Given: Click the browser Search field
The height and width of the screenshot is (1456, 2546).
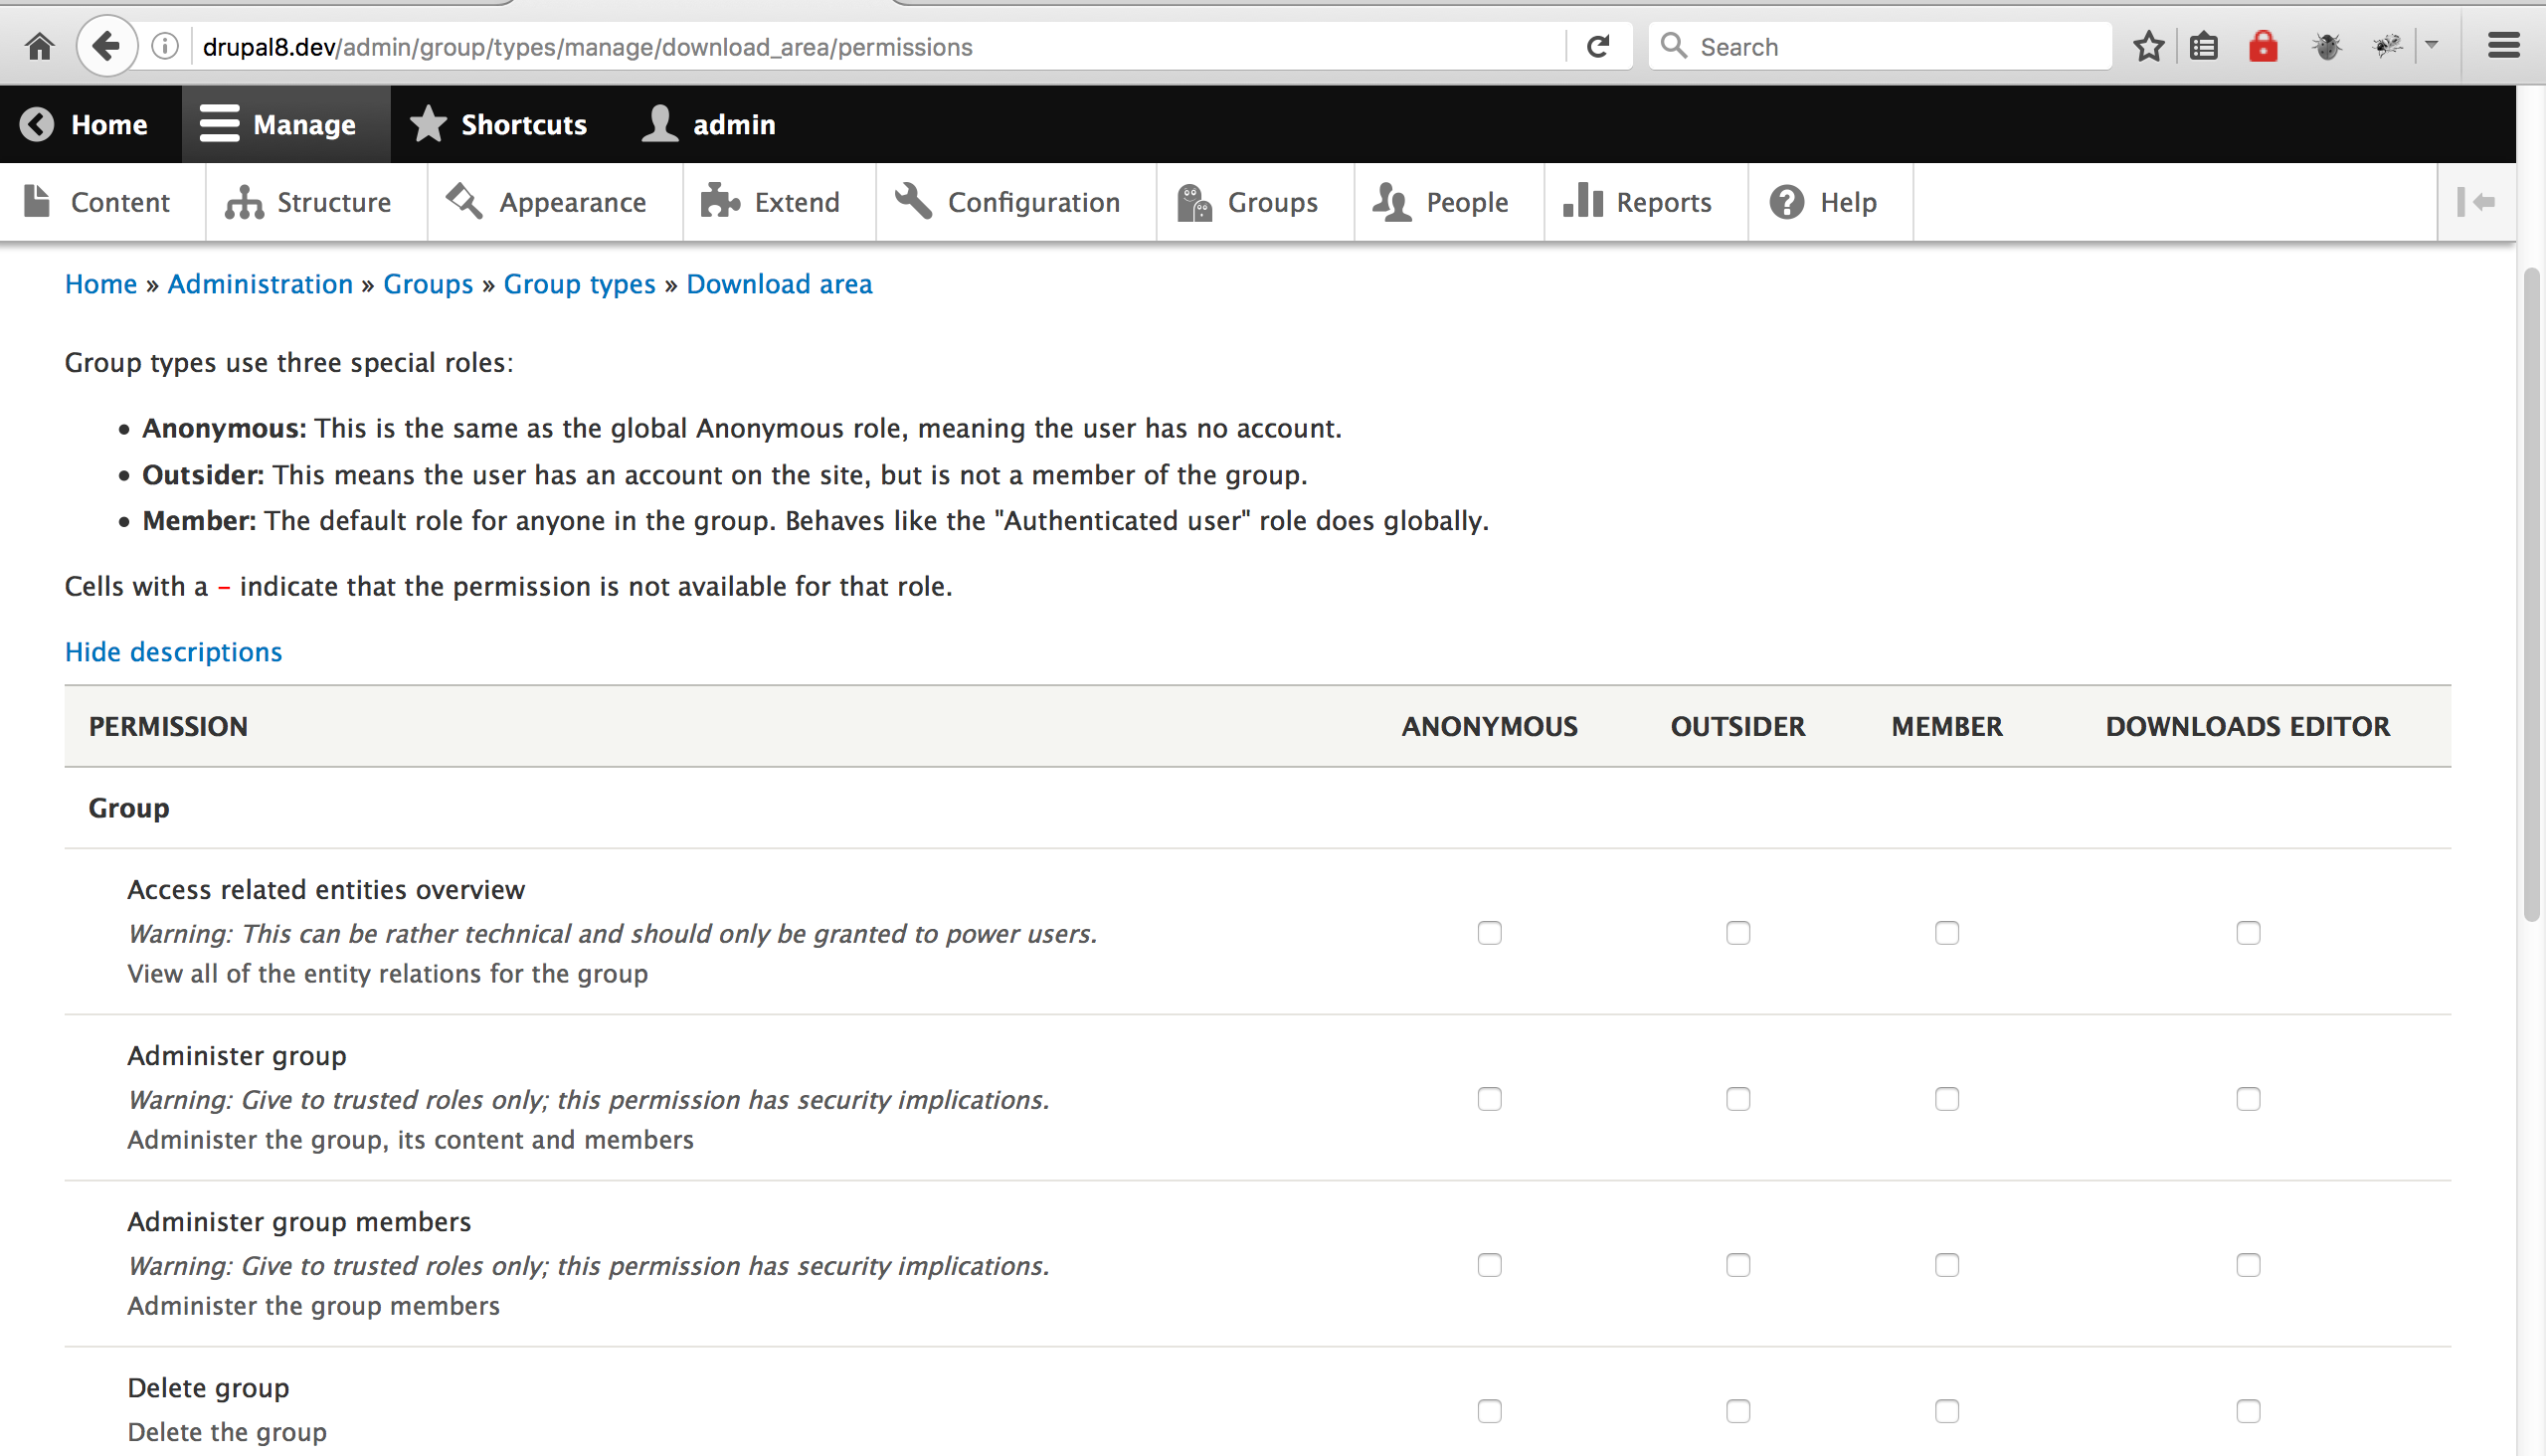Looking at the screenshot, I should 1880,47.
